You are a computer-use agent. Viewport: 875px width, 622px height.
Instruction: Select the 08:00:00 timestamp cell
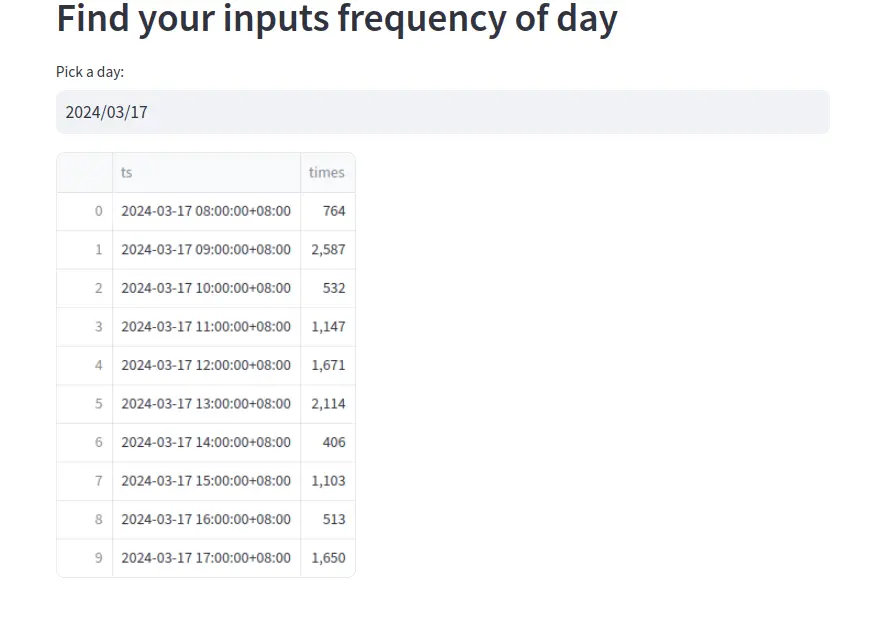(206, 211)
